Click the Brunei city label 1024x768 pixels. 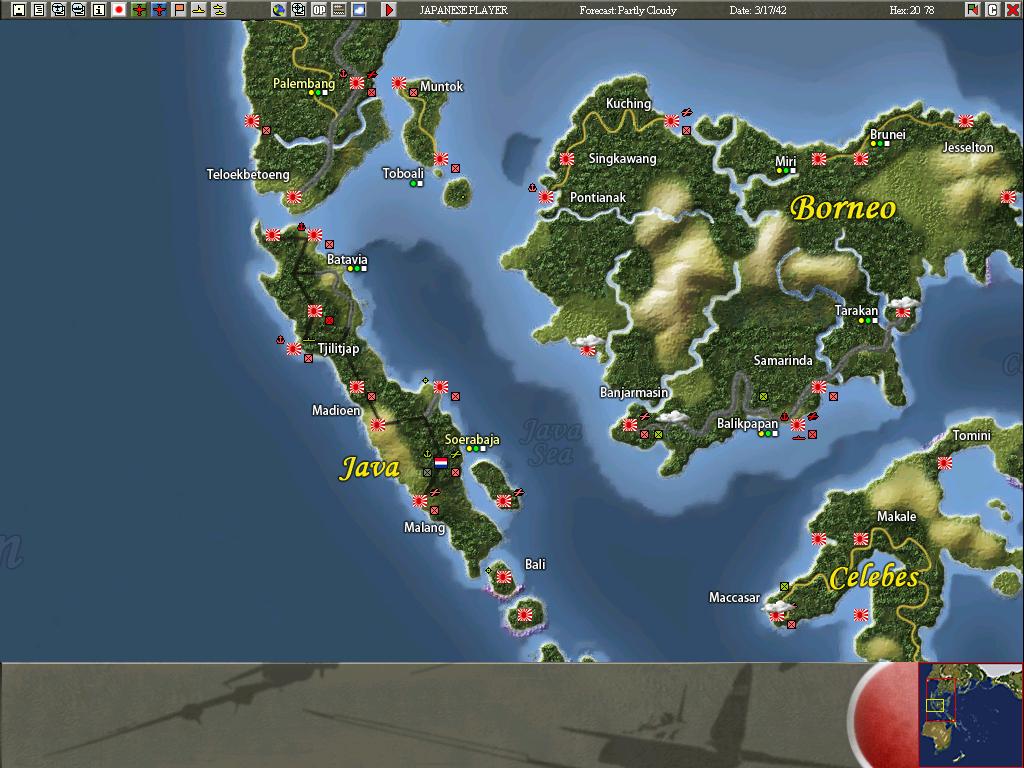888,134
